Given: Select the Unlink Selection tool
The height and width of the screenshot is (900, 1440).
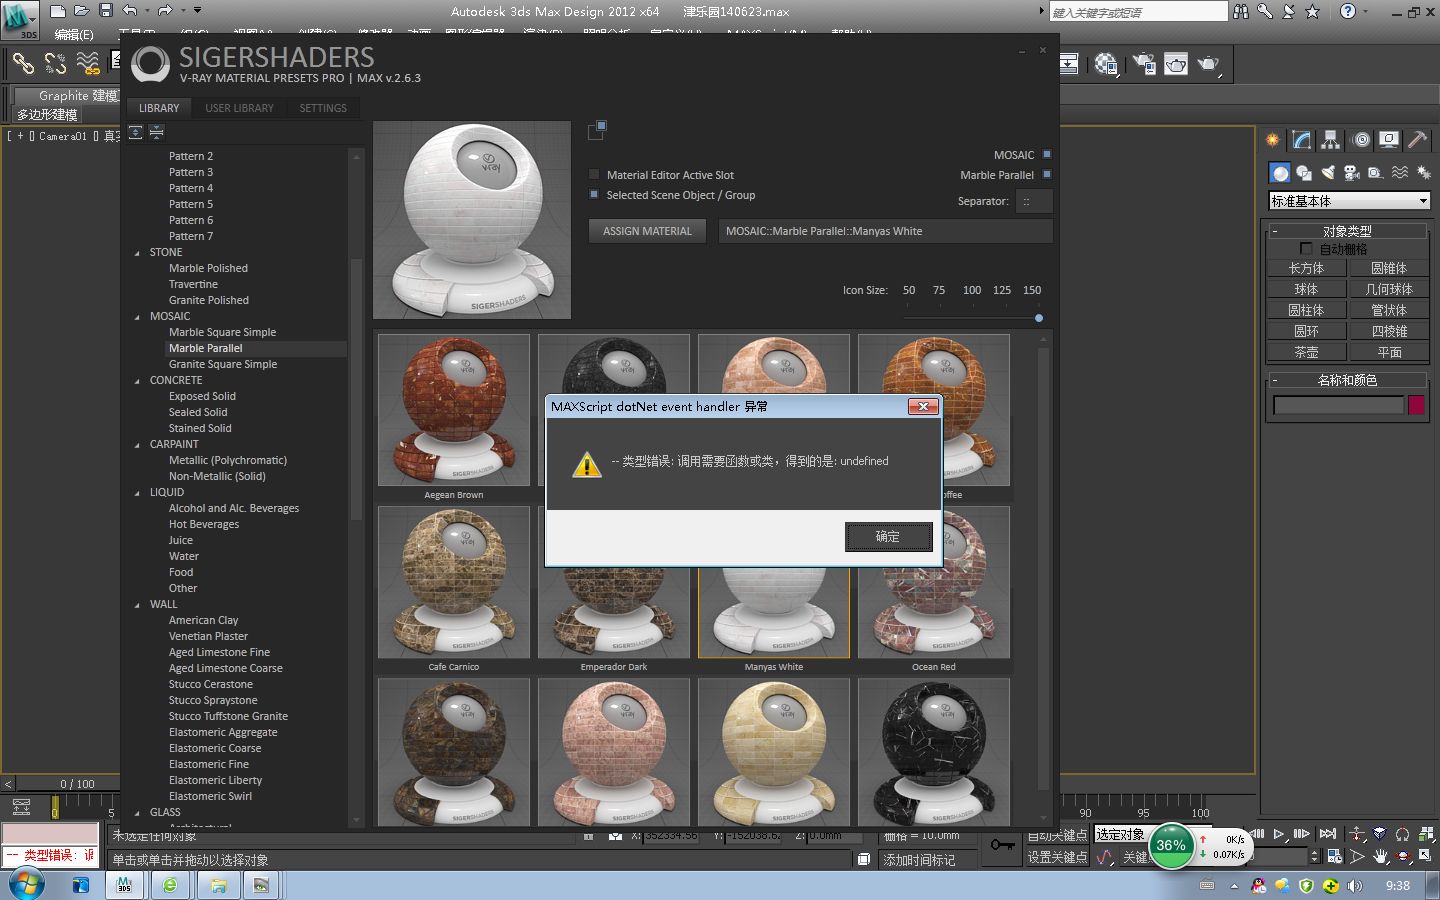Looking at the screenshot, I should 56,64.
